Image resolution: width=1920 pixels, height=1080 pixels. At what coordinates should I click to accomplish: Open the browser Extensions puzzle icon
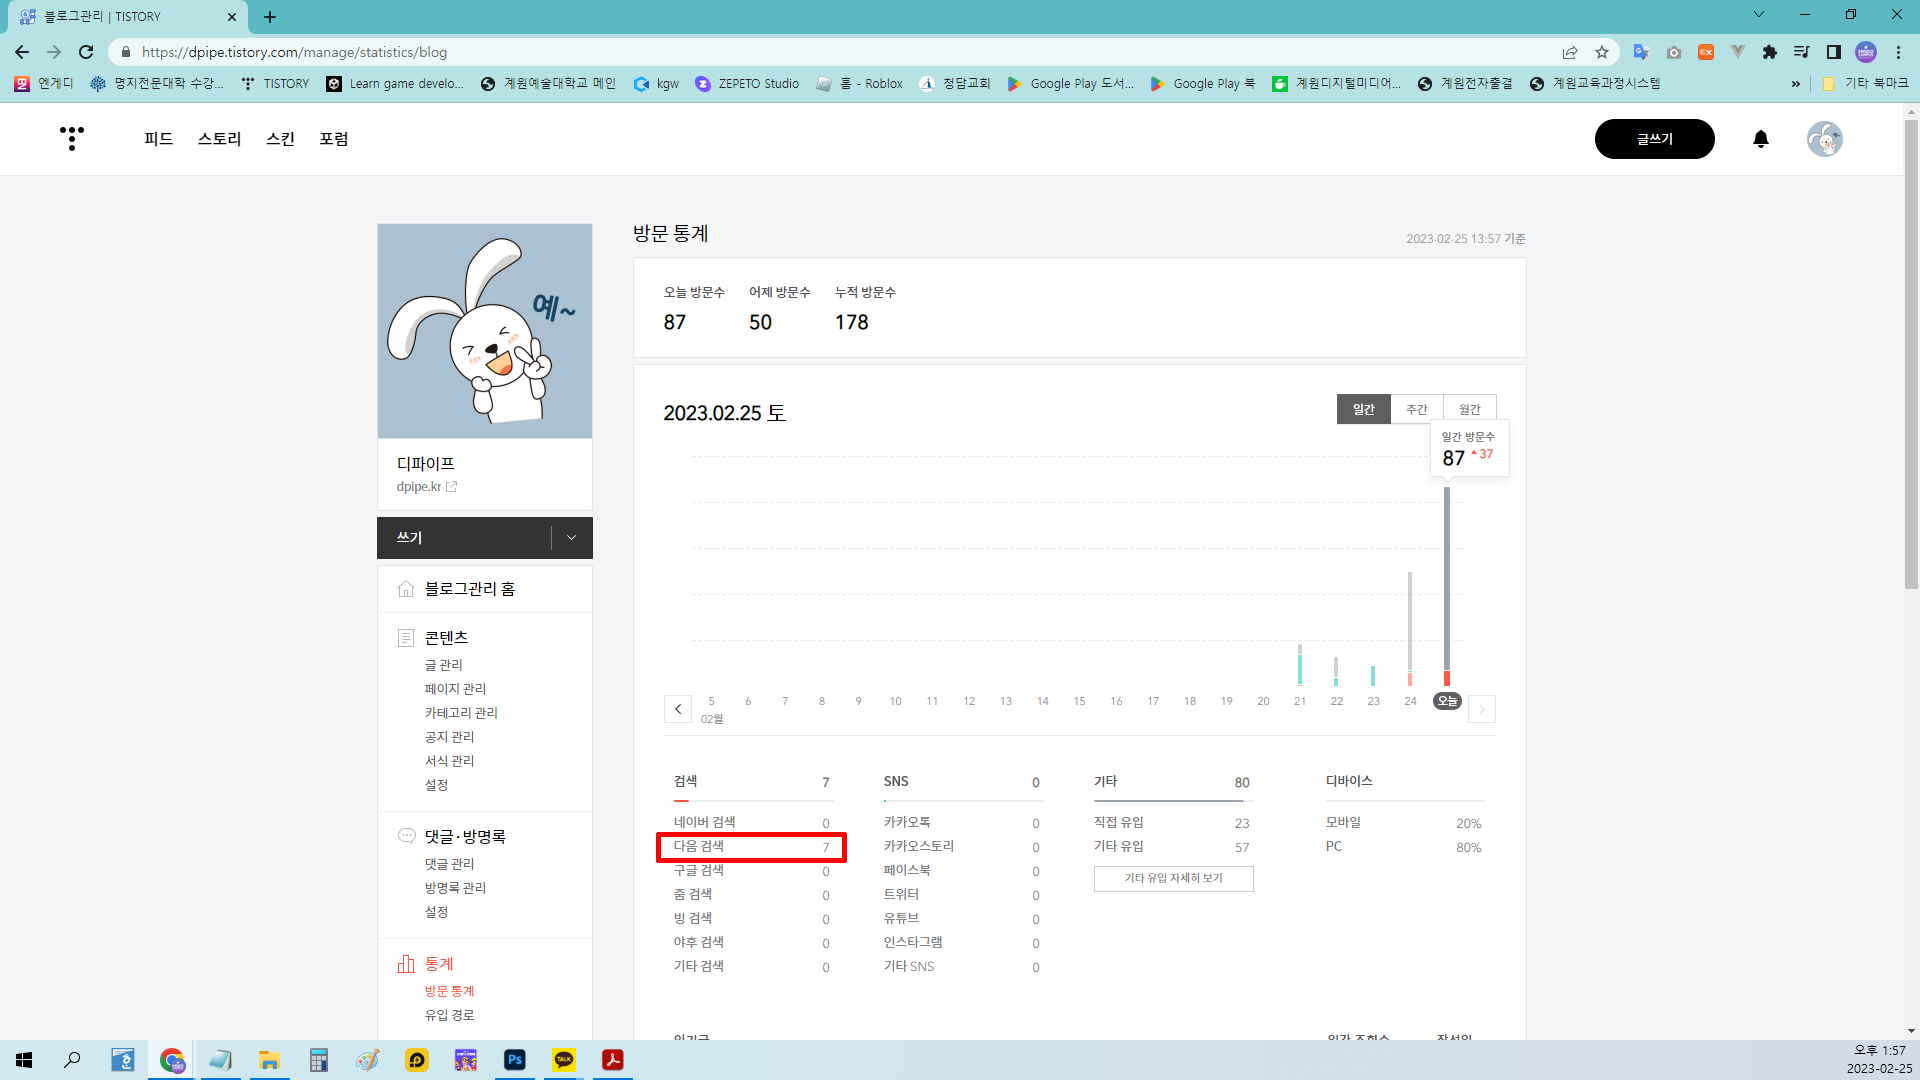[x=1769, y=52]
